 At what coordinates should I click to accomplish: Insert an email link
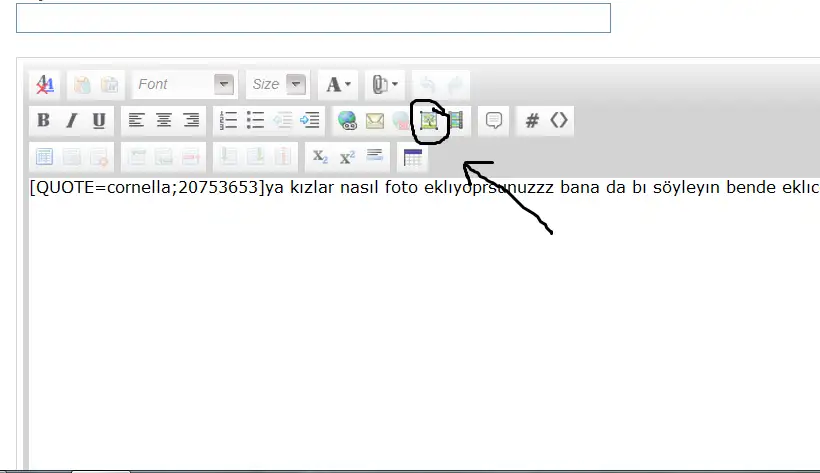[374, 121]
